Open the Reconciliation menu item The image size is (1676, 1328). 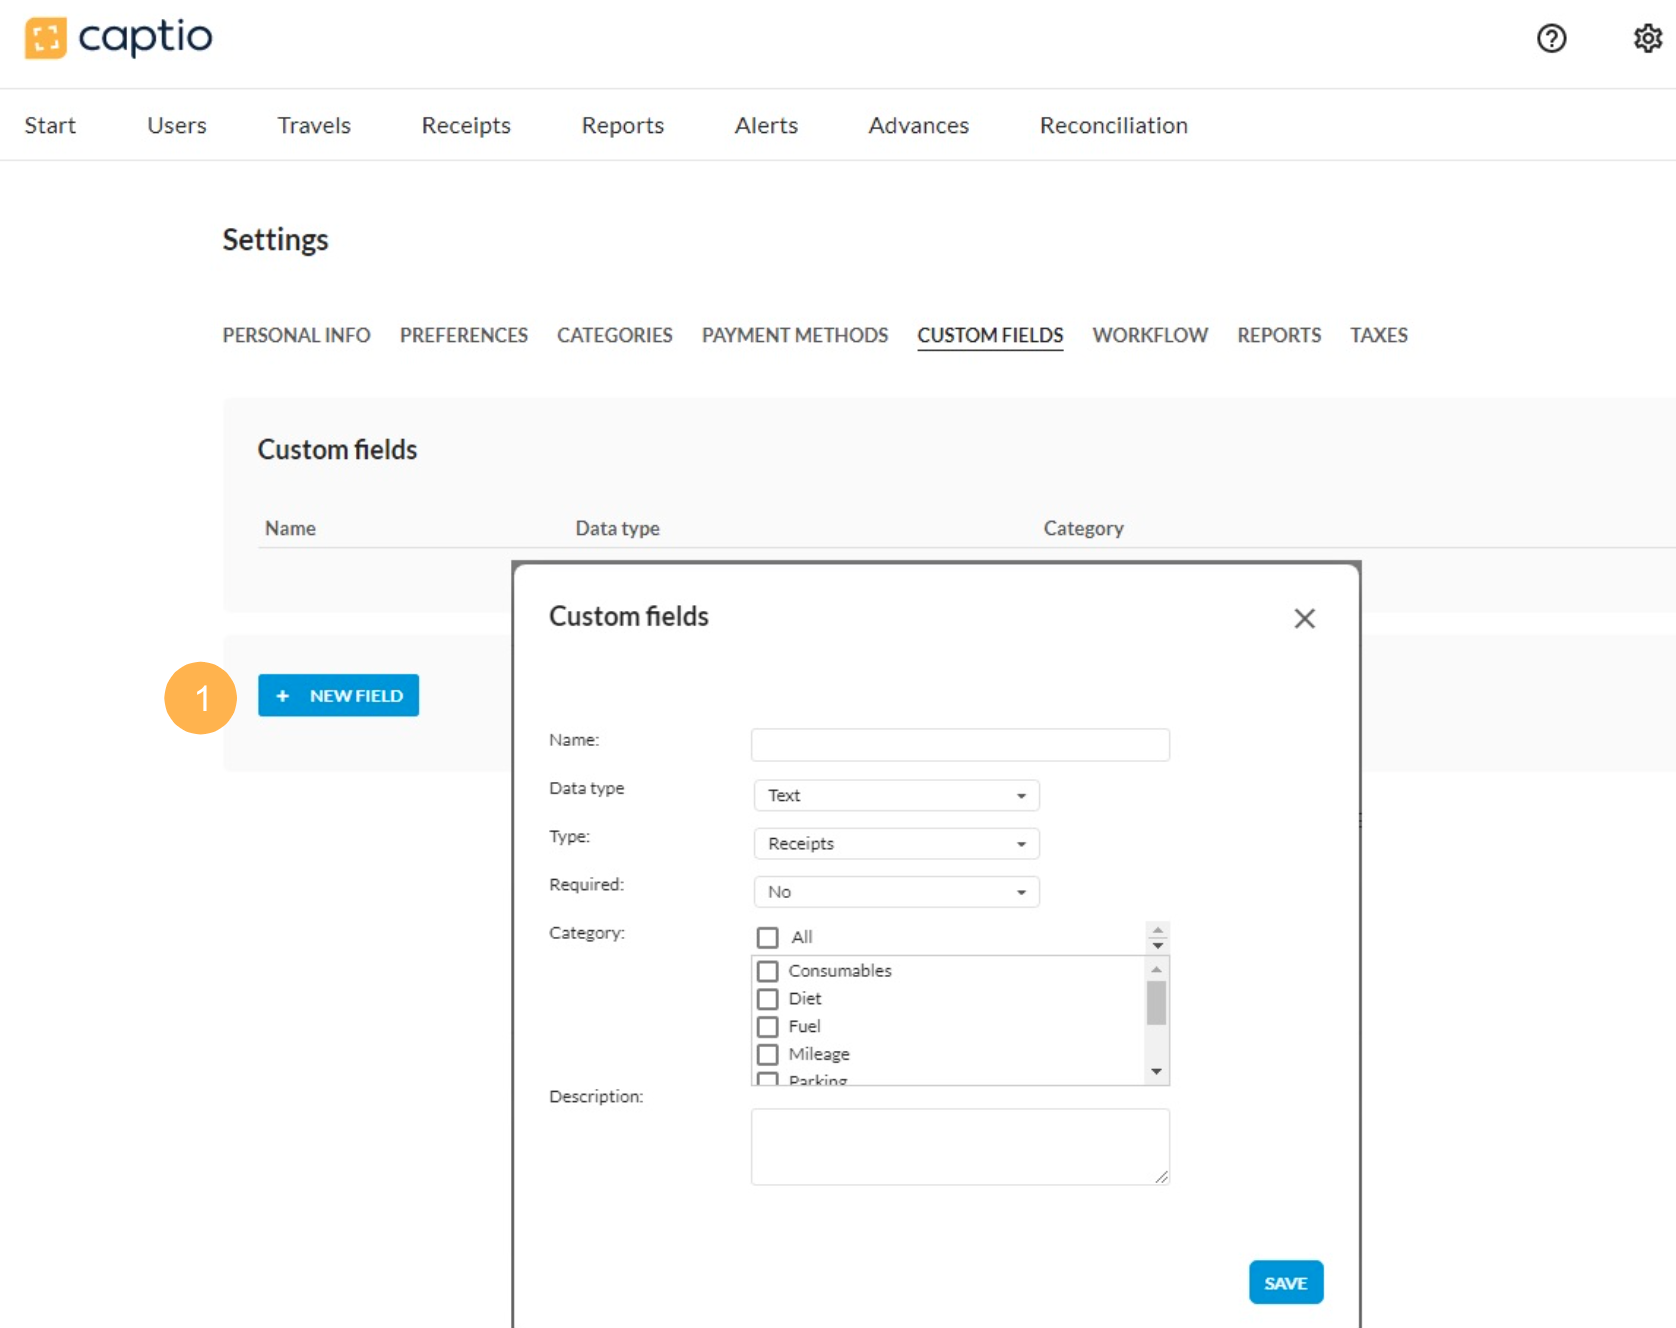pyautogui.click(x=1114, y=125)
